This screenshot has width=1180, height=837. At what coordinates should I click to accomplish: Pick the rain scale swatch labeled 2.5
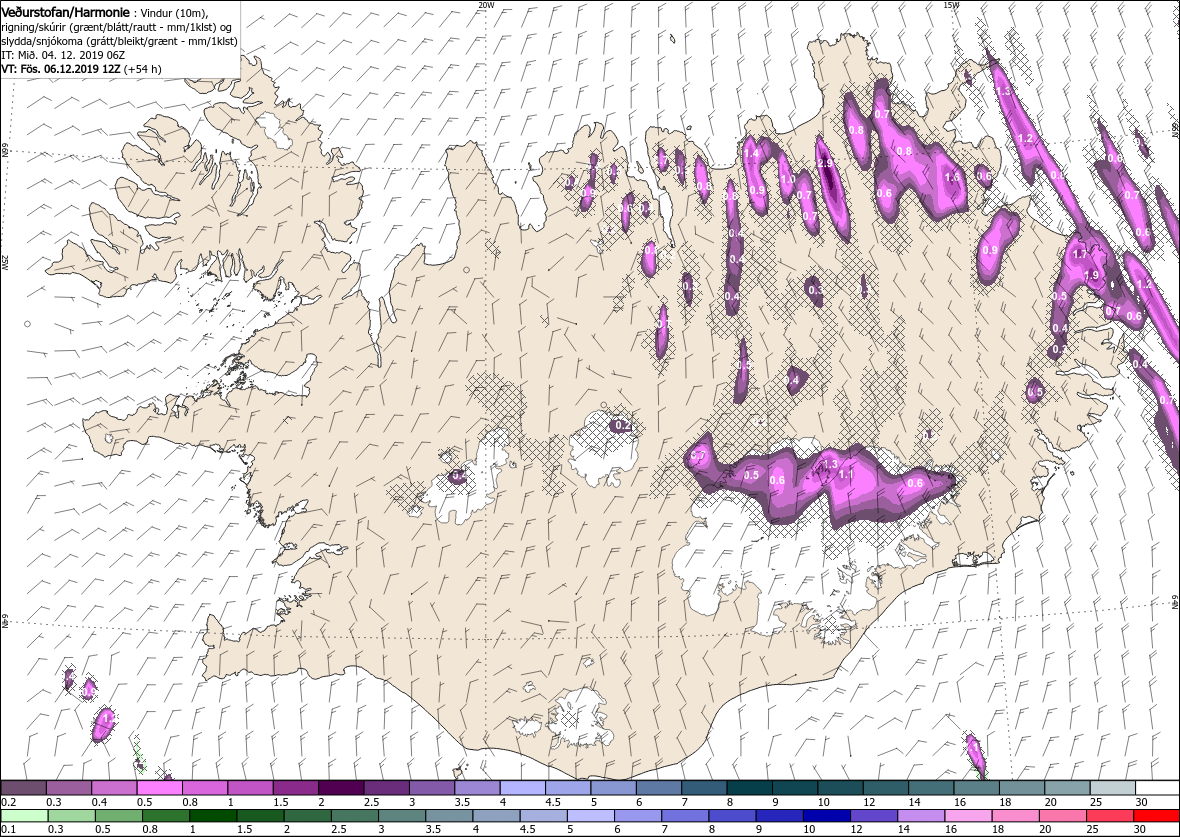[x=354, y=816]
